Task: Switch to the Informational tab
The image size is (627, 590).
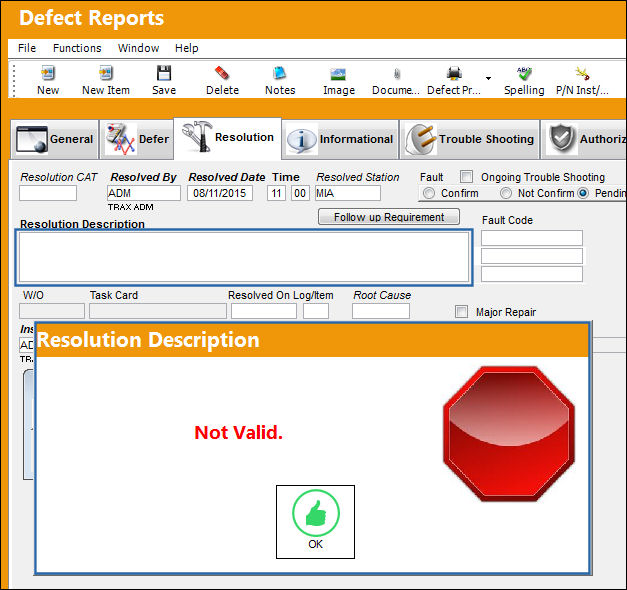Action: click(x=340, y=139)
